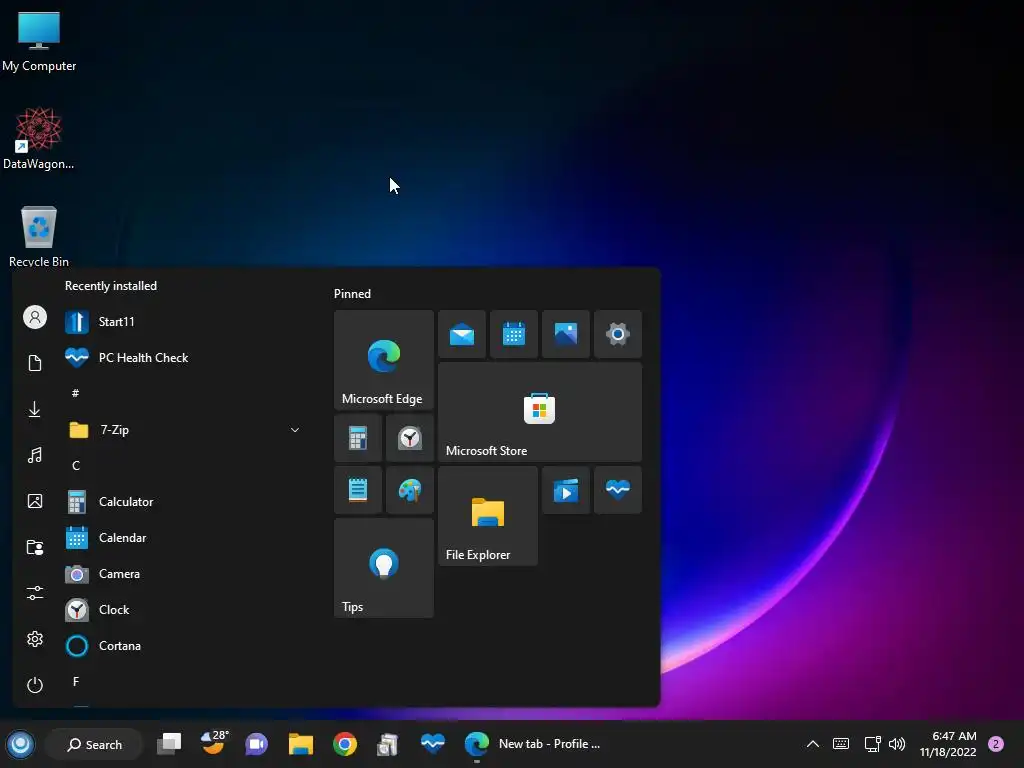The image size is (1024, 768).
Task: Open the Chat app on the taskbar
Action: [257, 744]
